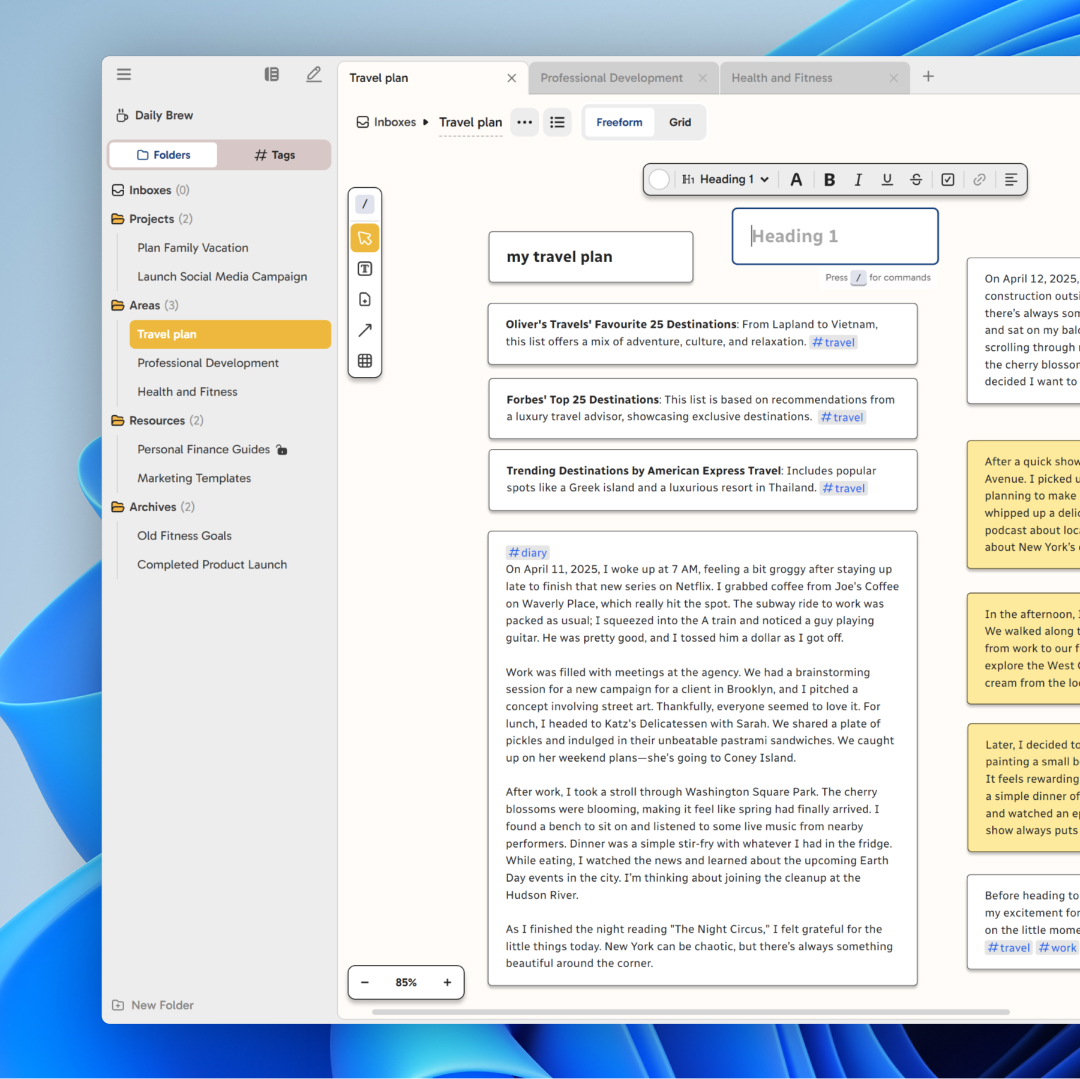Switch to Professional Development tab

[612, 78]
